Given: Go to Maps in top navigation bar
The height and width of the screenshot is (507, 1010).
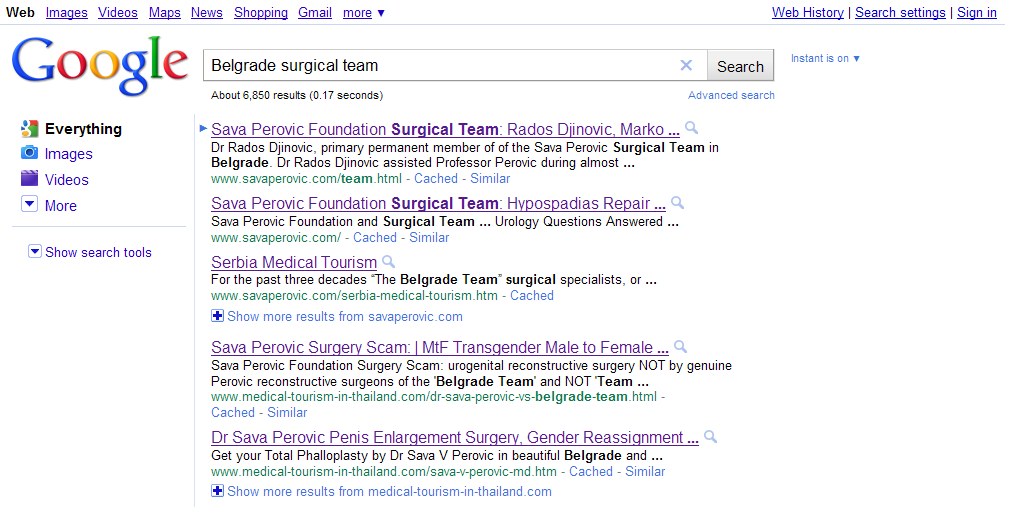Looking at the screenshot, I should point(165,13).
